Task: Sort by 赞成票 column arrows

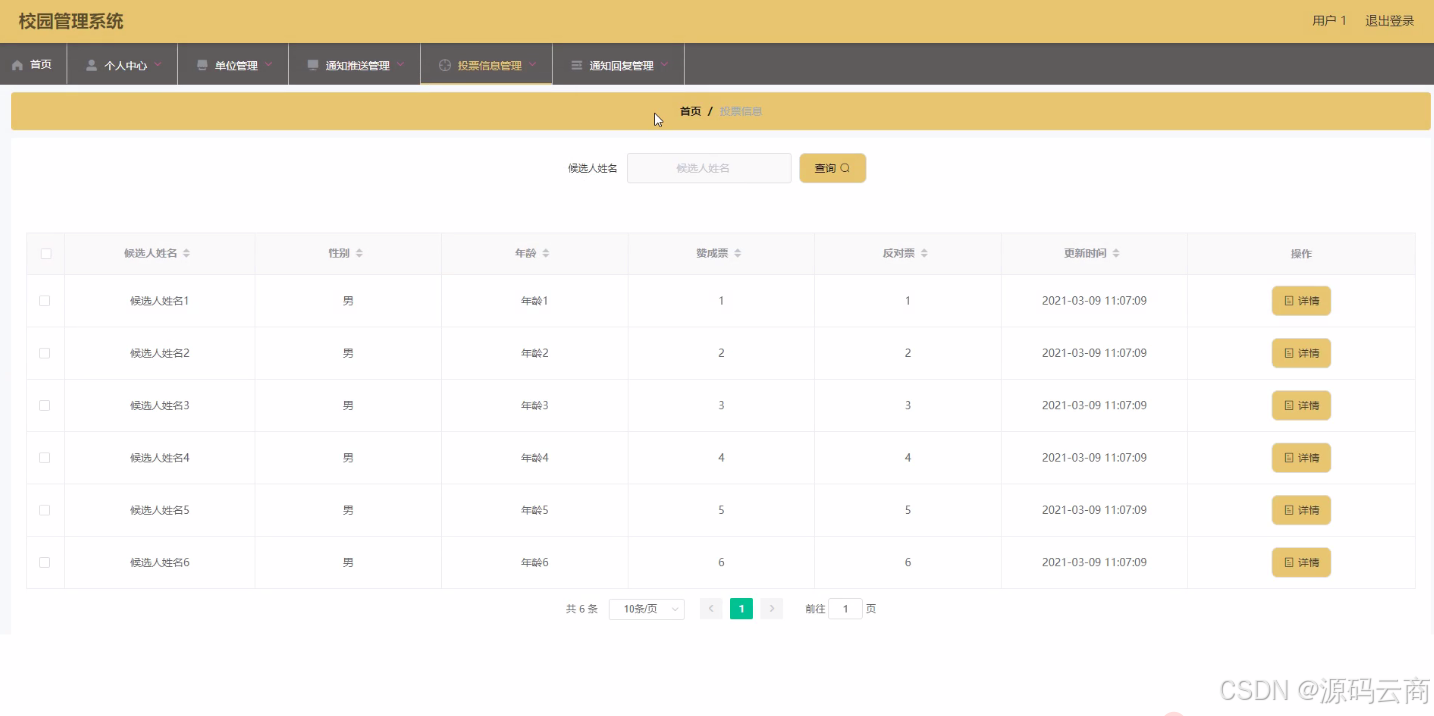Action: [737, 254]
